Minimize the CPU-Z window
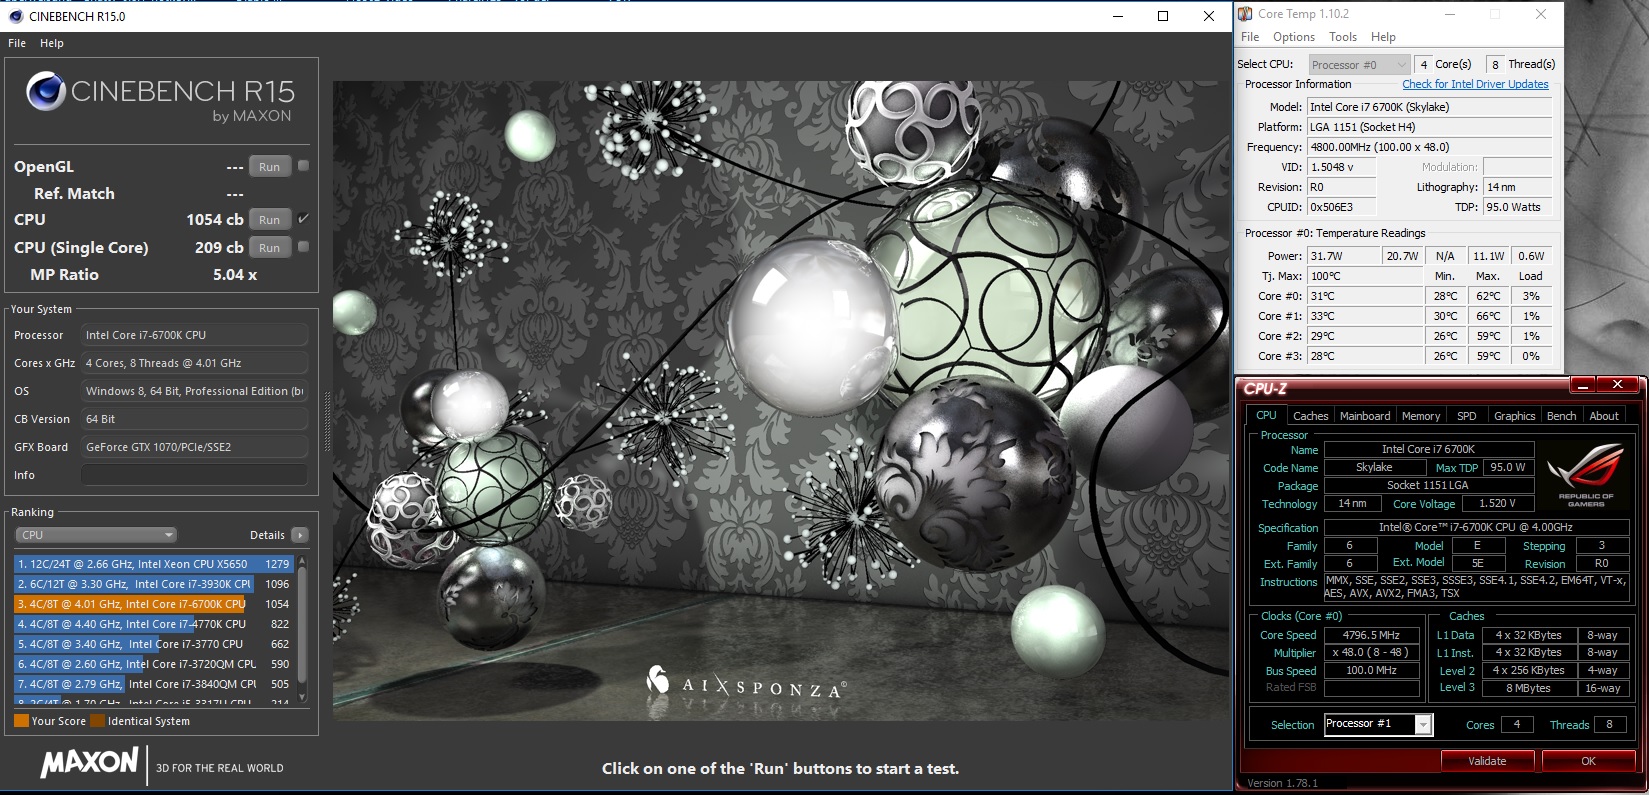This screenshot has height=795, width=1649. pos(1582,384)
